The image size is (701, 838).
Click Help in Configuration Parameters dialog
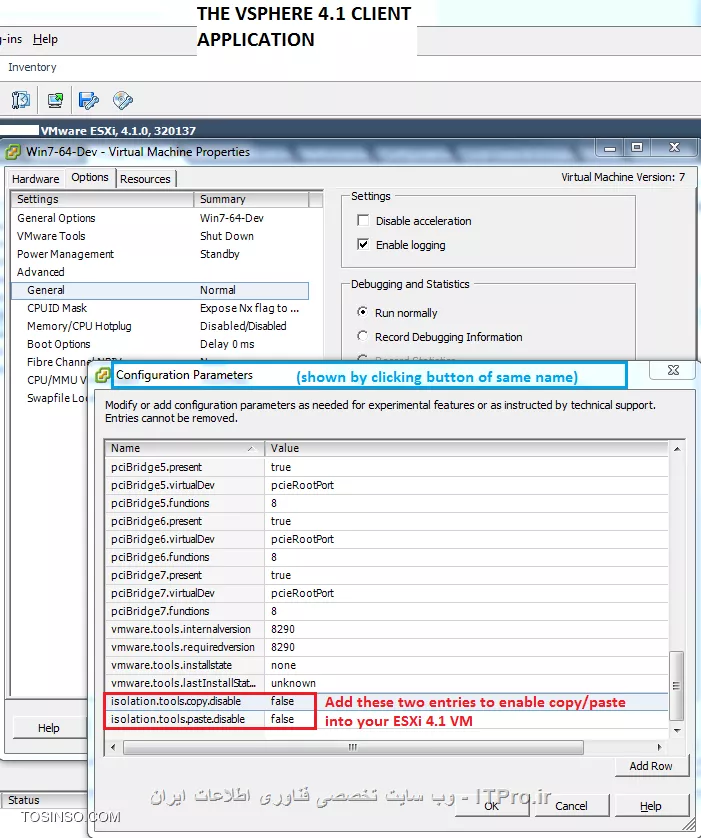click(x=651, y=806)
